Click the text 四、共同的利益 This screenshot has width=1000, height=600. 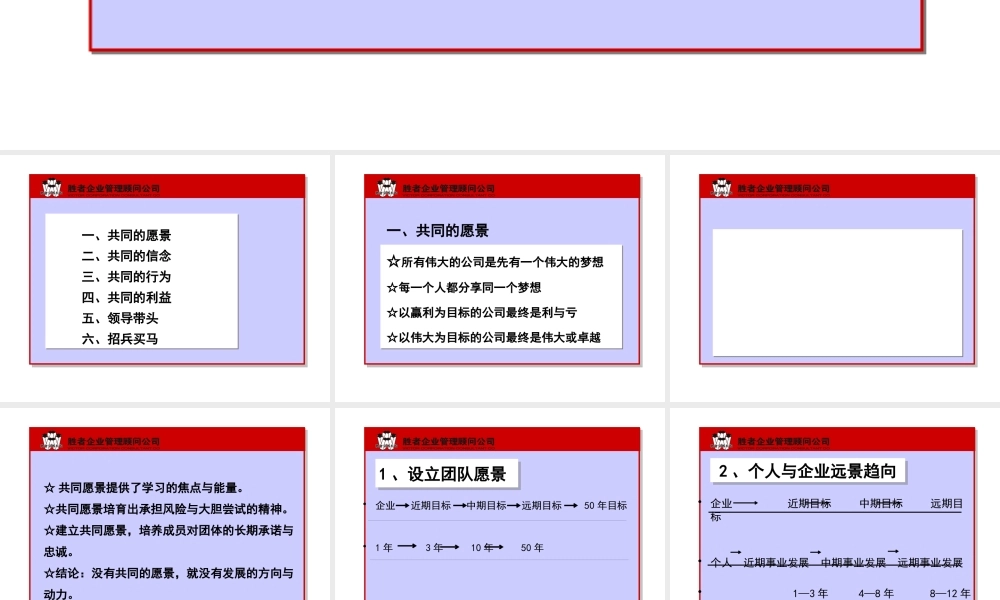126,297
